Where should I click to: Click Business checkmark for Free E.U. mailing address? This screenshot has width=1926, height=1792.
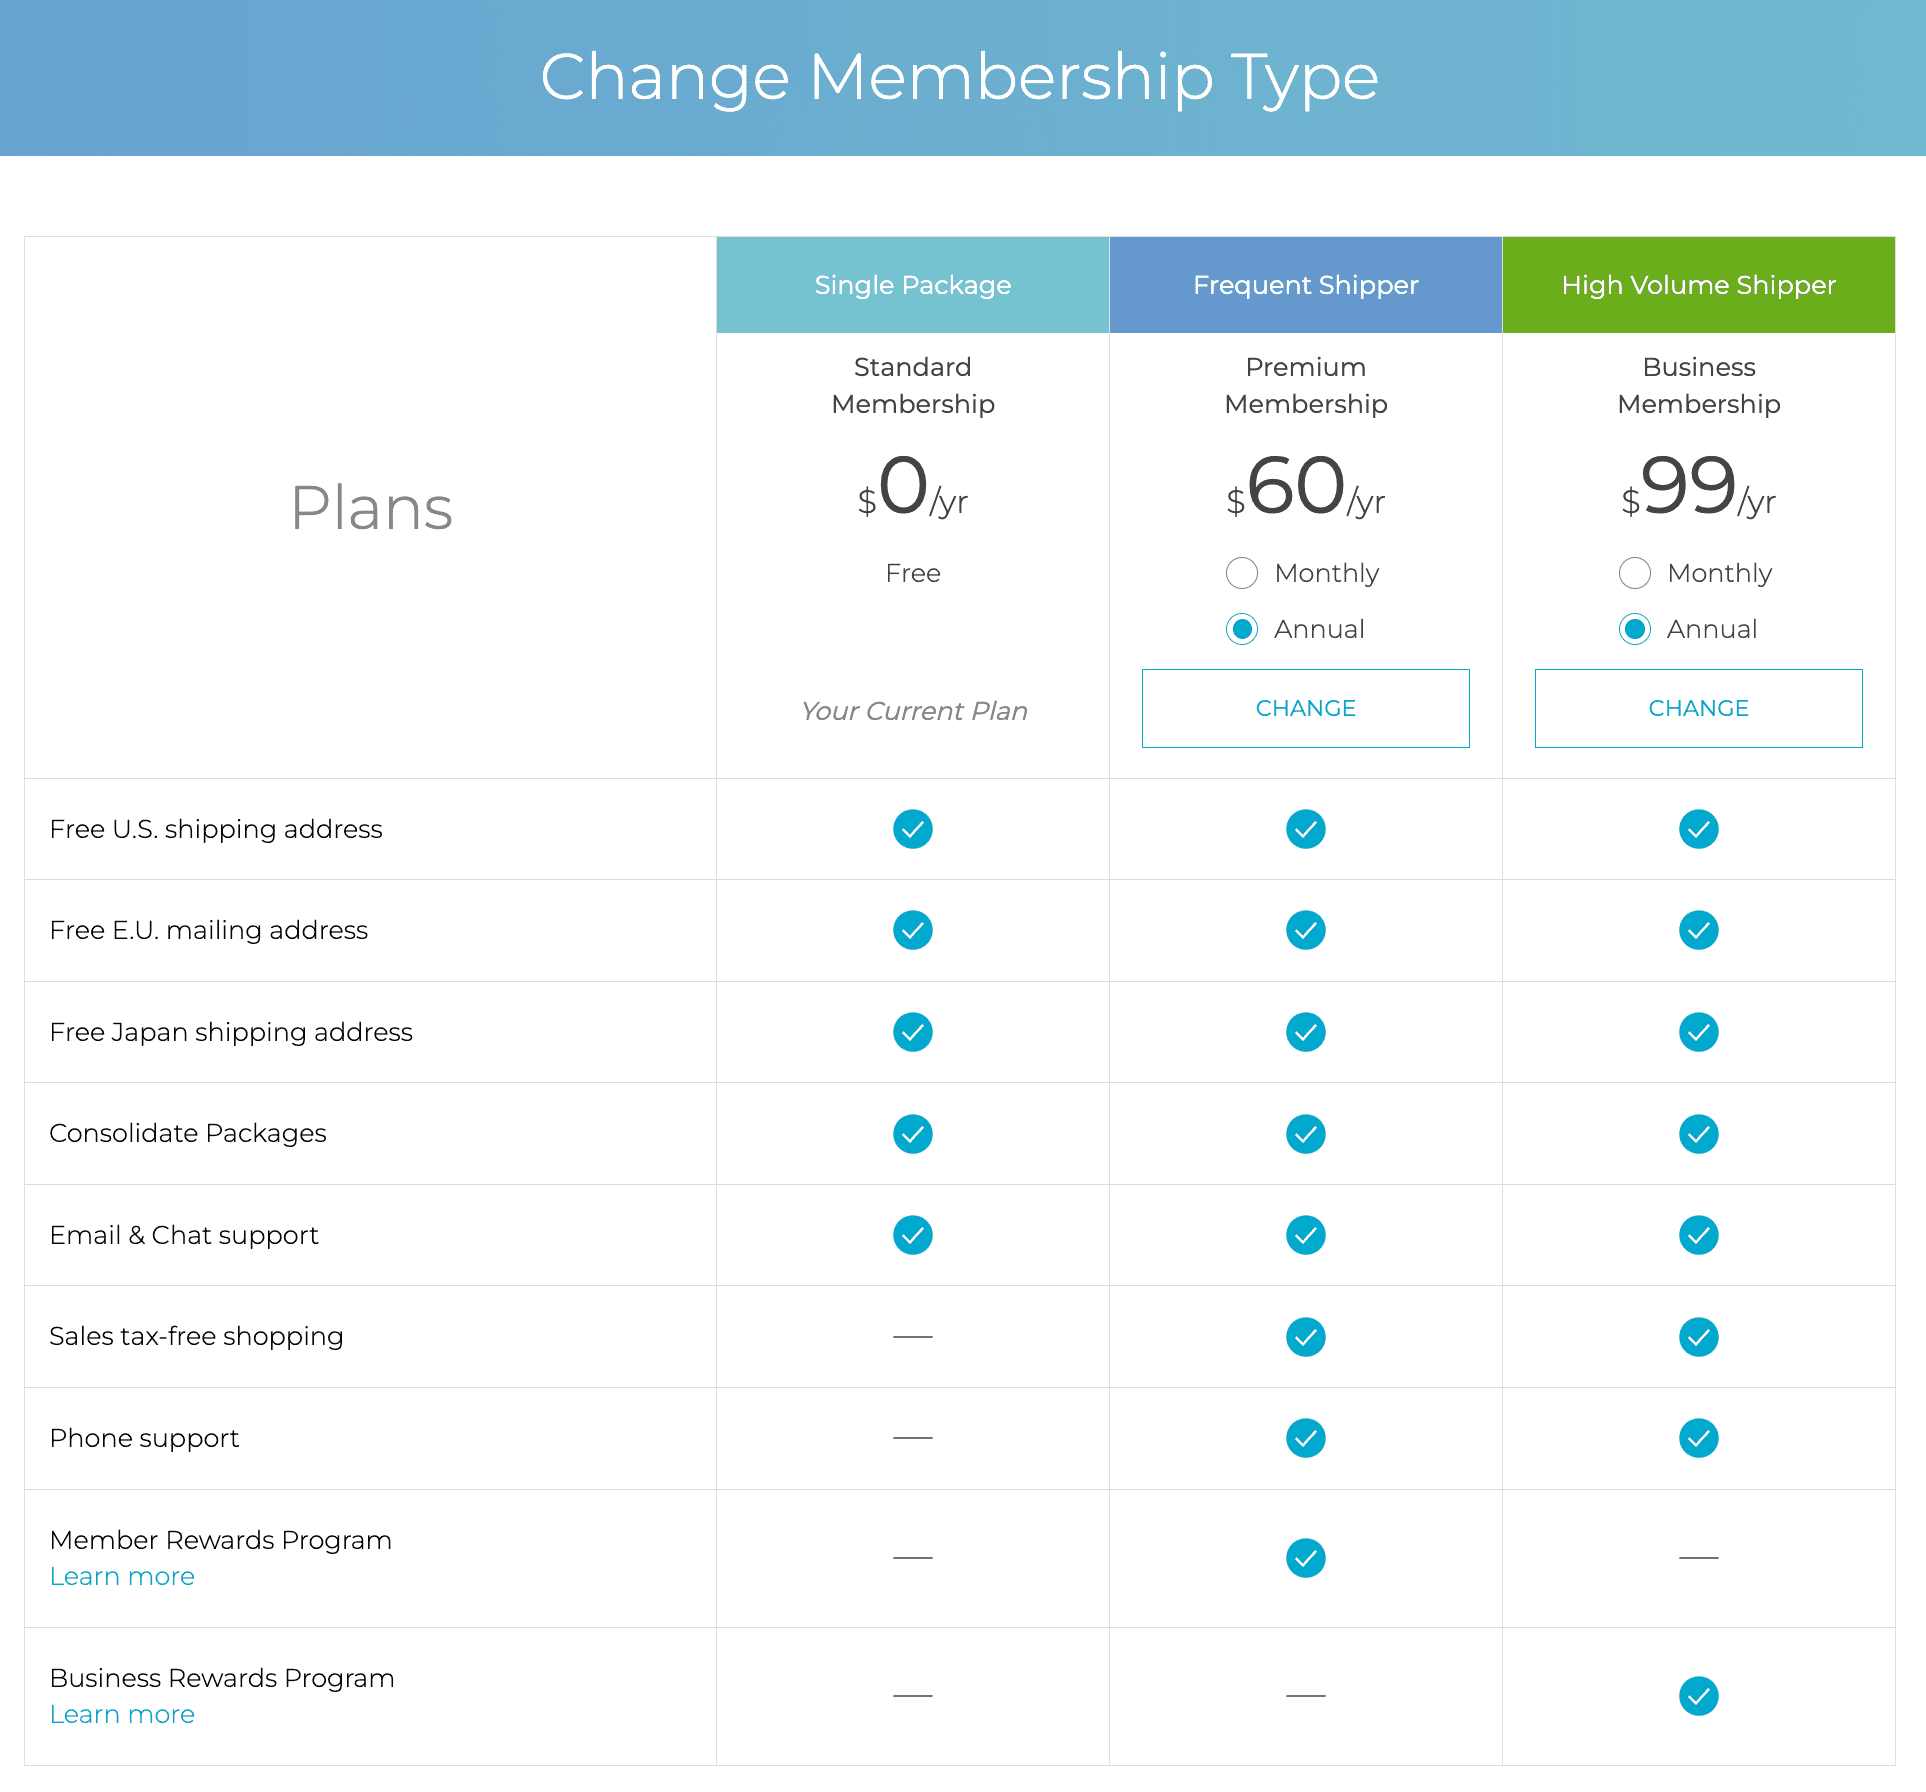(x=1698, y=930)
